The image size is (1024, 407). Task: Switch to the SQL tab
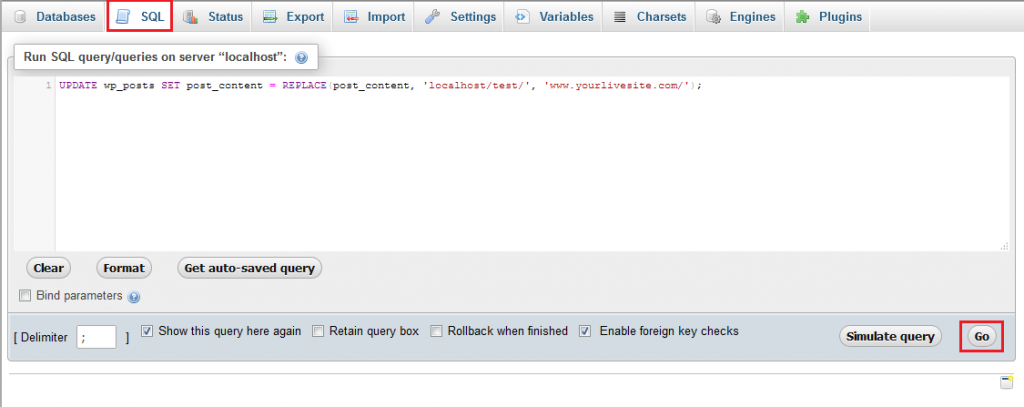140,17
